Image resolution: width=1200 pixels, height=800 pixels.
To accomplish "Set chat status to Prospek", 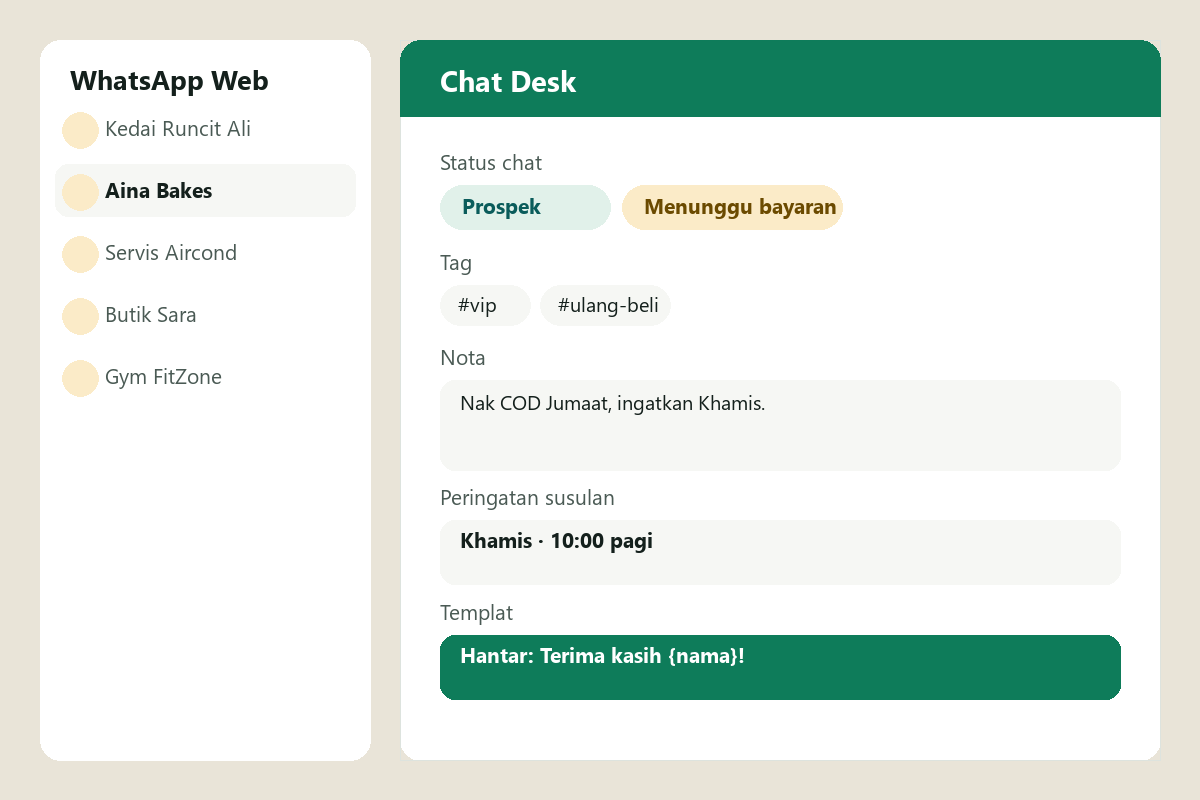I will 525,207.
